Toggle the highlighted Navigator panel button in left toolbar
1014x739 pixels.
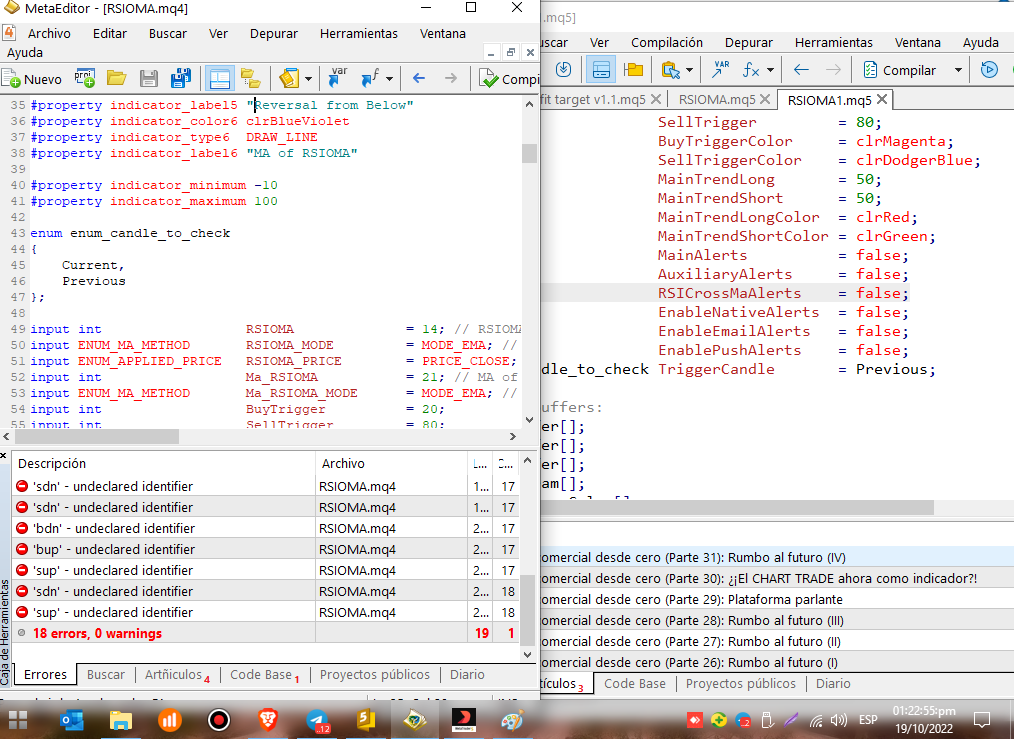219,79
